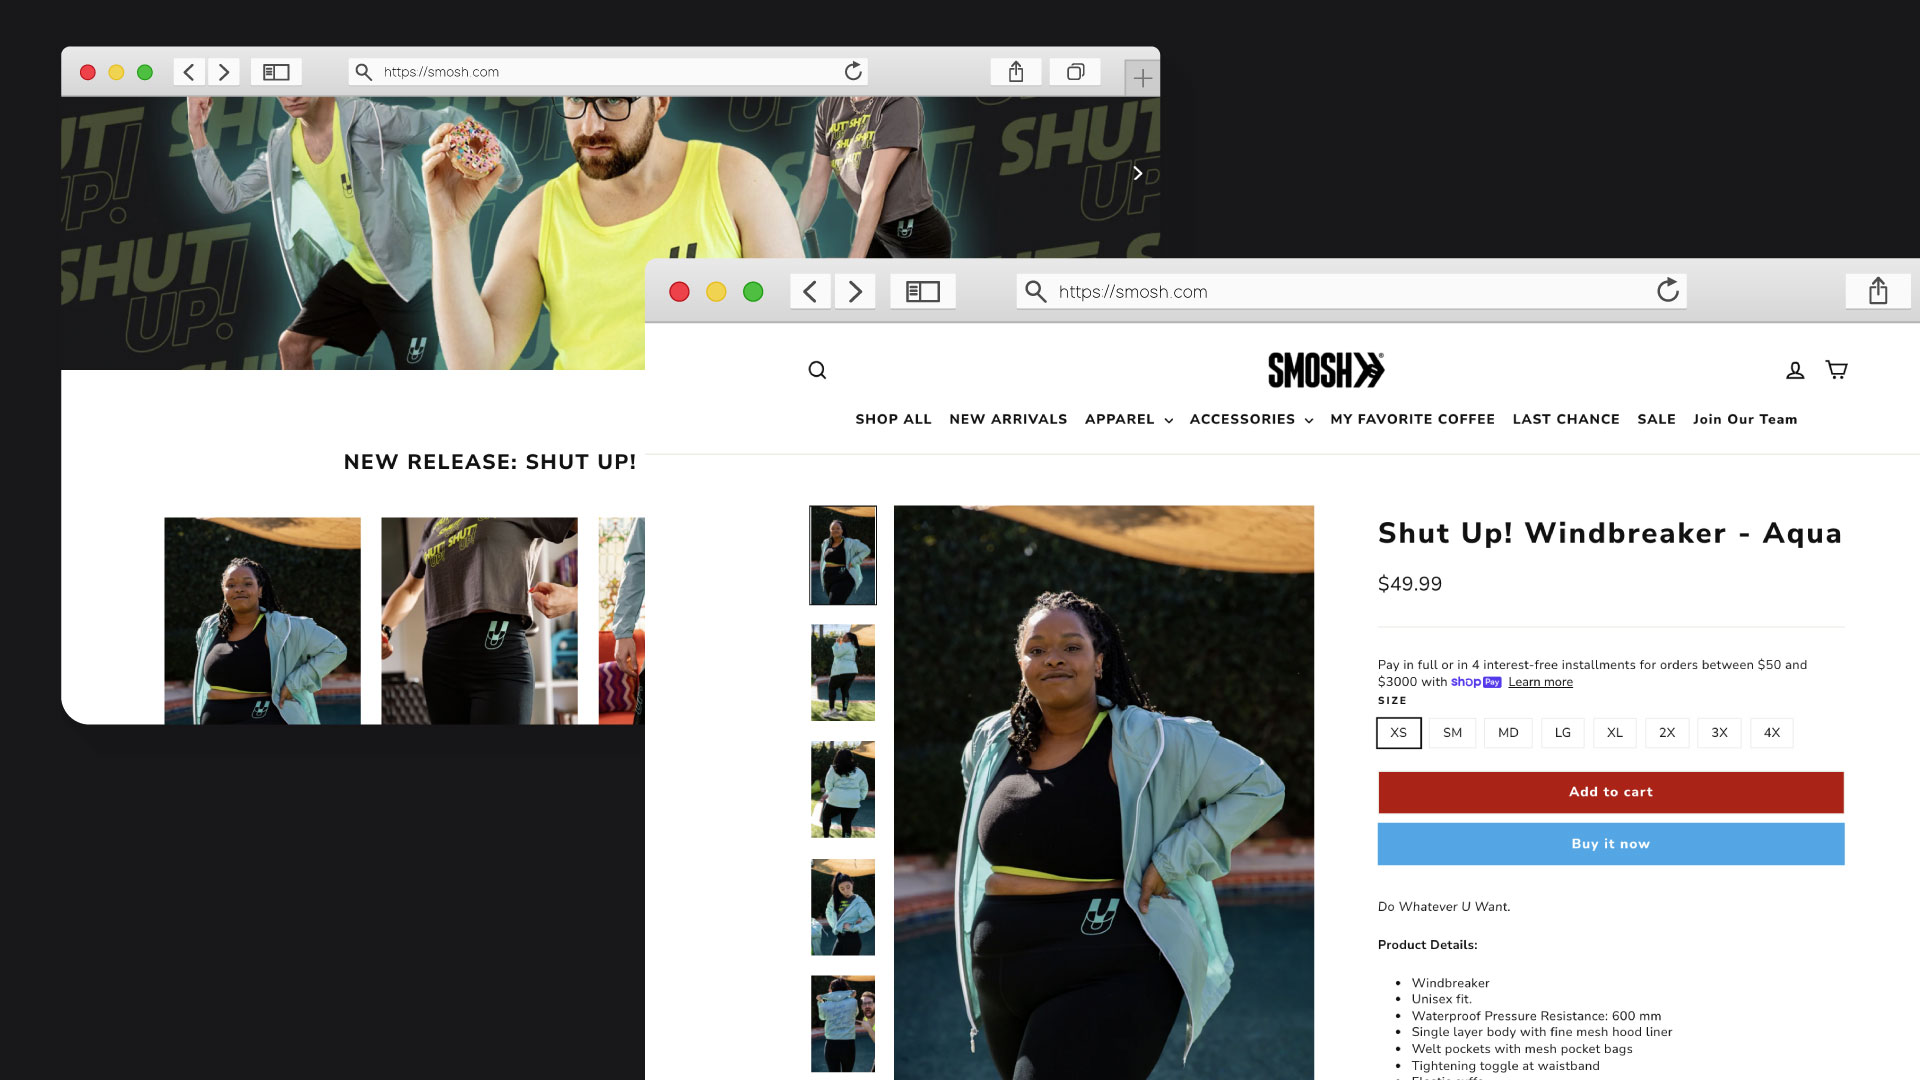Expand the ACCESSORIES dropdown menu

point(1250,419)
